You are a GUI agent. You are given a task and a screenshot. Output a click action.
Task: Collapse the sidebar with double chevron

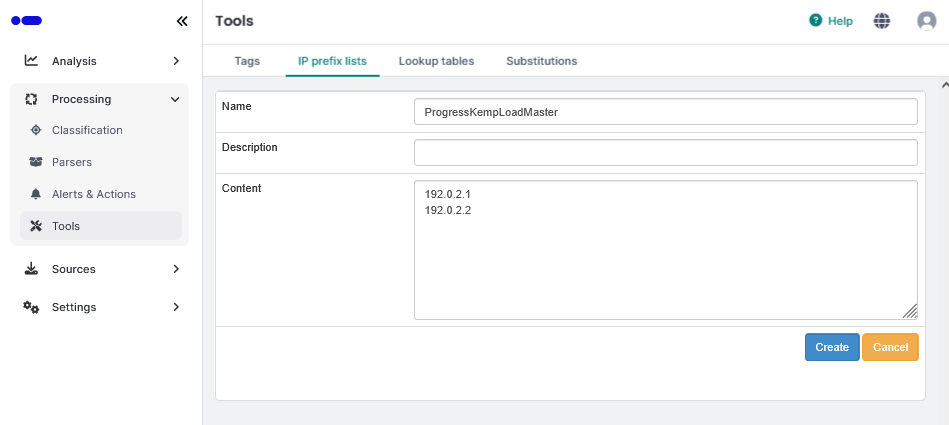pyautogui.click(x=182, y=21)
